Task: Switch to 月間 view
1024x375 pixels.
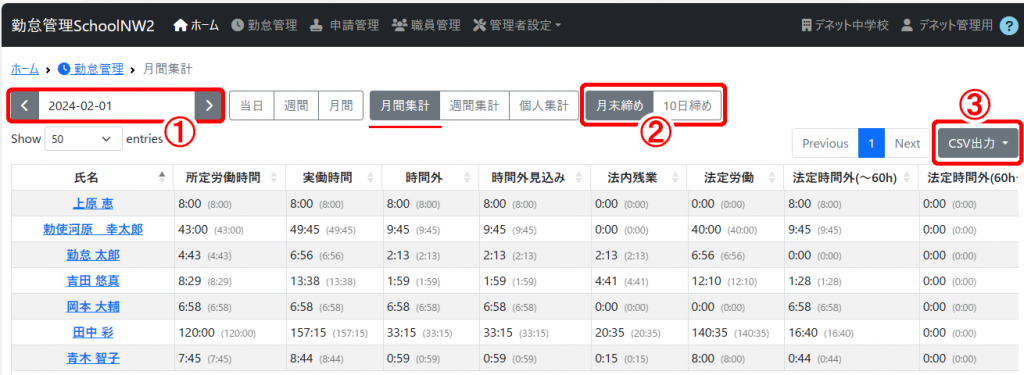Action: coord(340,106)
